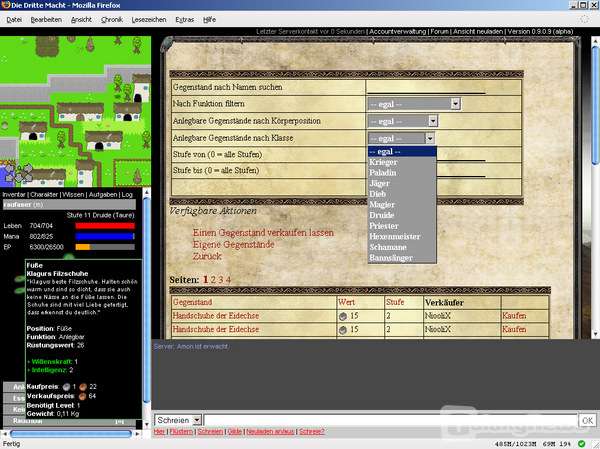Click Kaufen in second item row

point(514,329)
